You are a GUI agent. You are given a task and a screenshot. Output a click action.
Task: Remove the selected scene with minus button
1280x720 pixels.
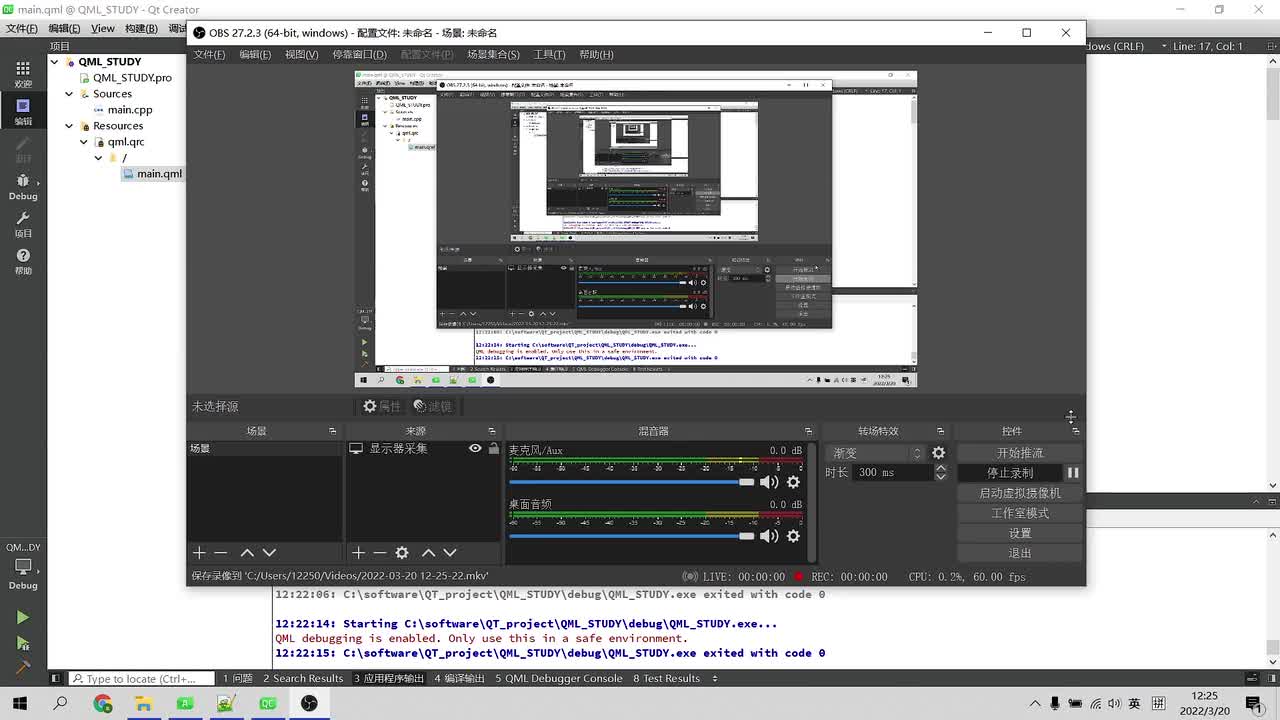coord(221,552)
